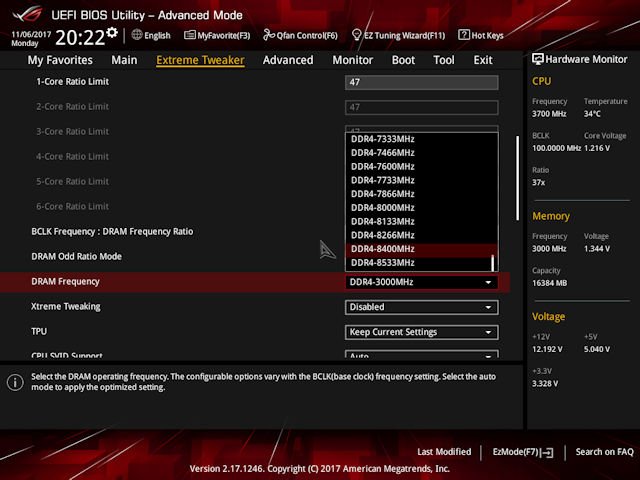The height and width of the screenshot is (480, 640).
Task: Click the +3.3V reading 3.328 V
Action: (x=545, y=384)
